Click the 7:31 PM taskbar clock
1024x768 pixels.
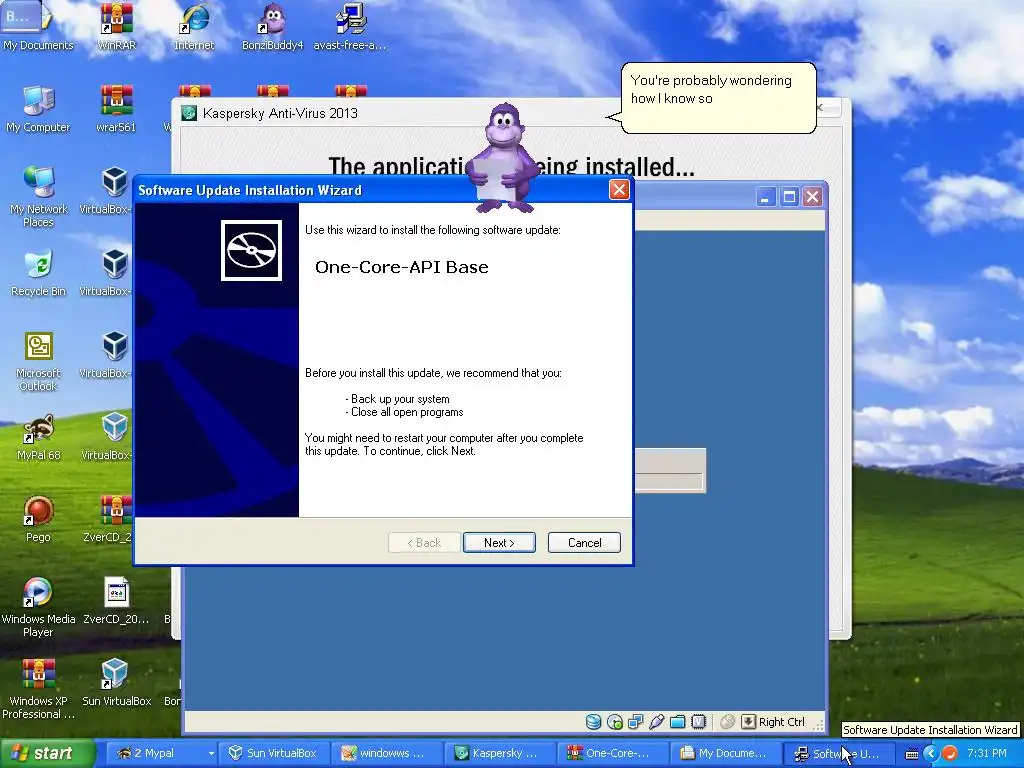click(x=987, y=753)
